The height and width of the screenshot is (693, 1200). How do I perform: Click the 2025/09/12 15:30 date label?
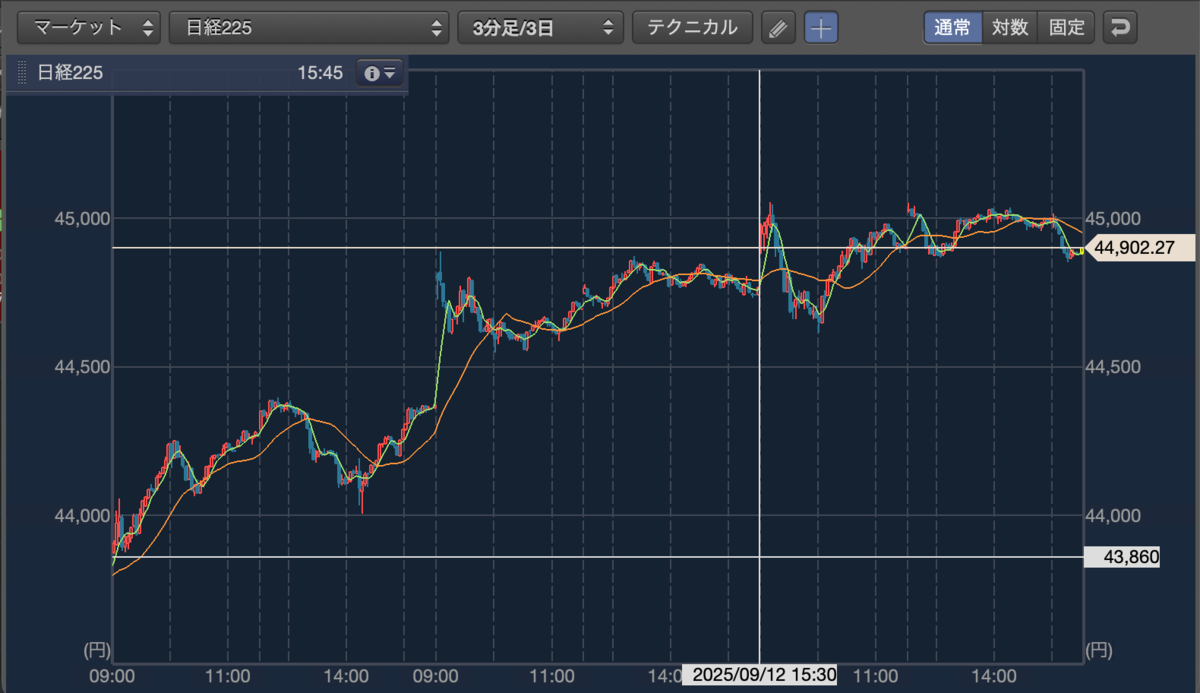(760, 674)
